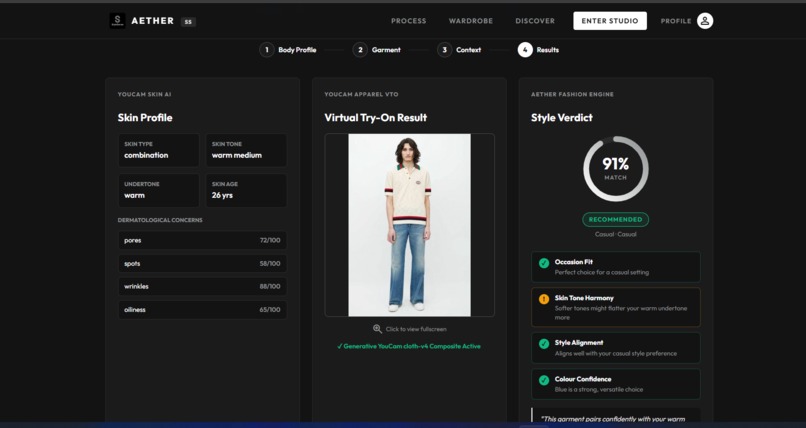Image resolution: width=806 pixels, height=428 pixels.
Task: Select the oiliness 65/100 row
Action: pos(203,310)
